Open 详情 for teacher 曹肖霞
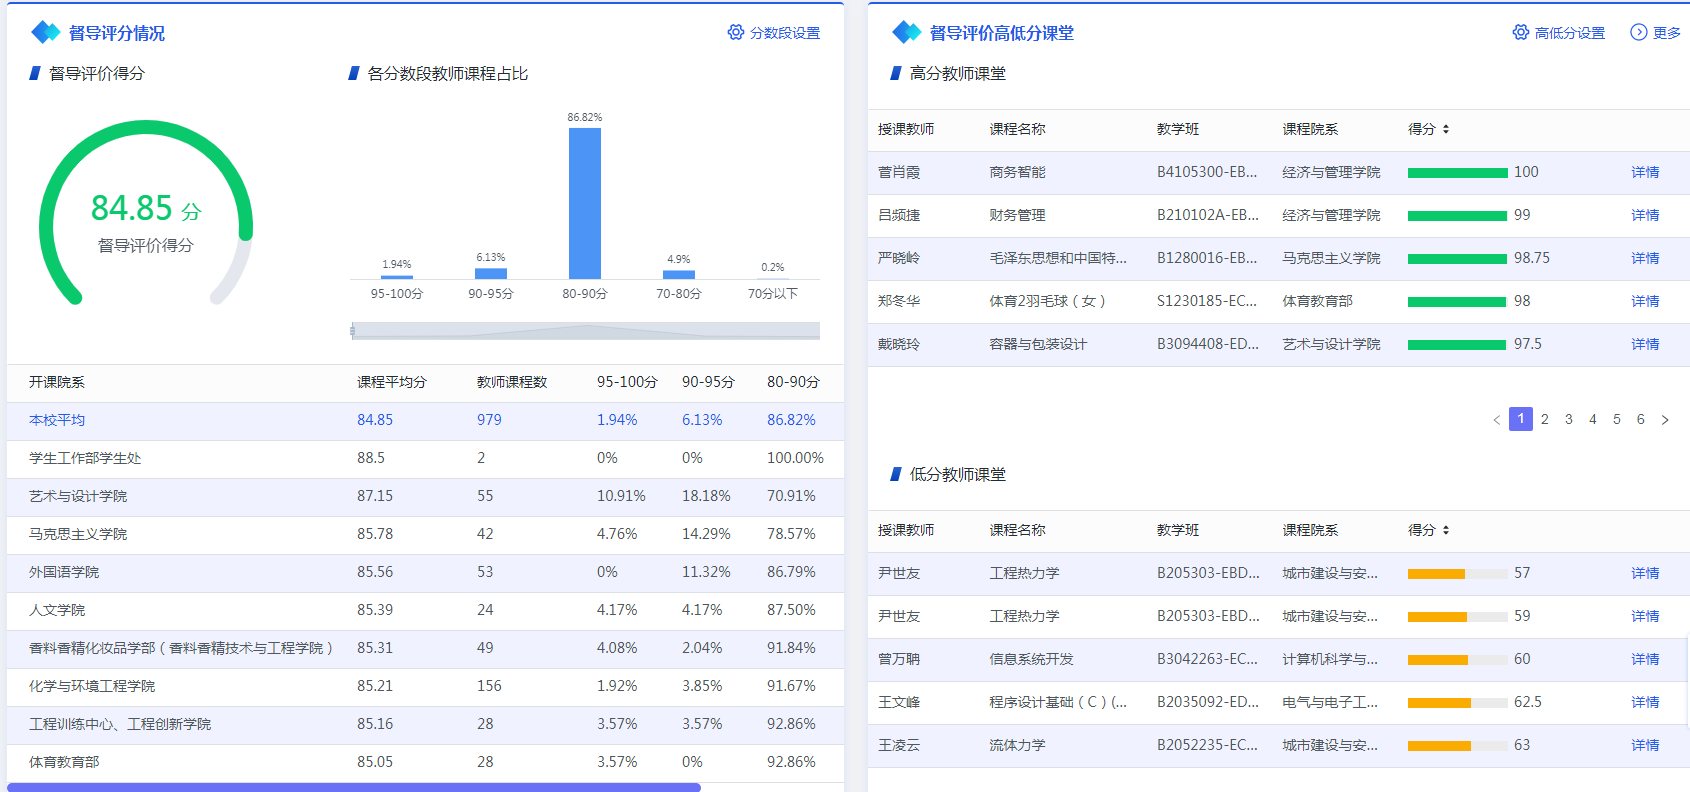This screenshot has height=792, width=1690. pos(1645,172)
